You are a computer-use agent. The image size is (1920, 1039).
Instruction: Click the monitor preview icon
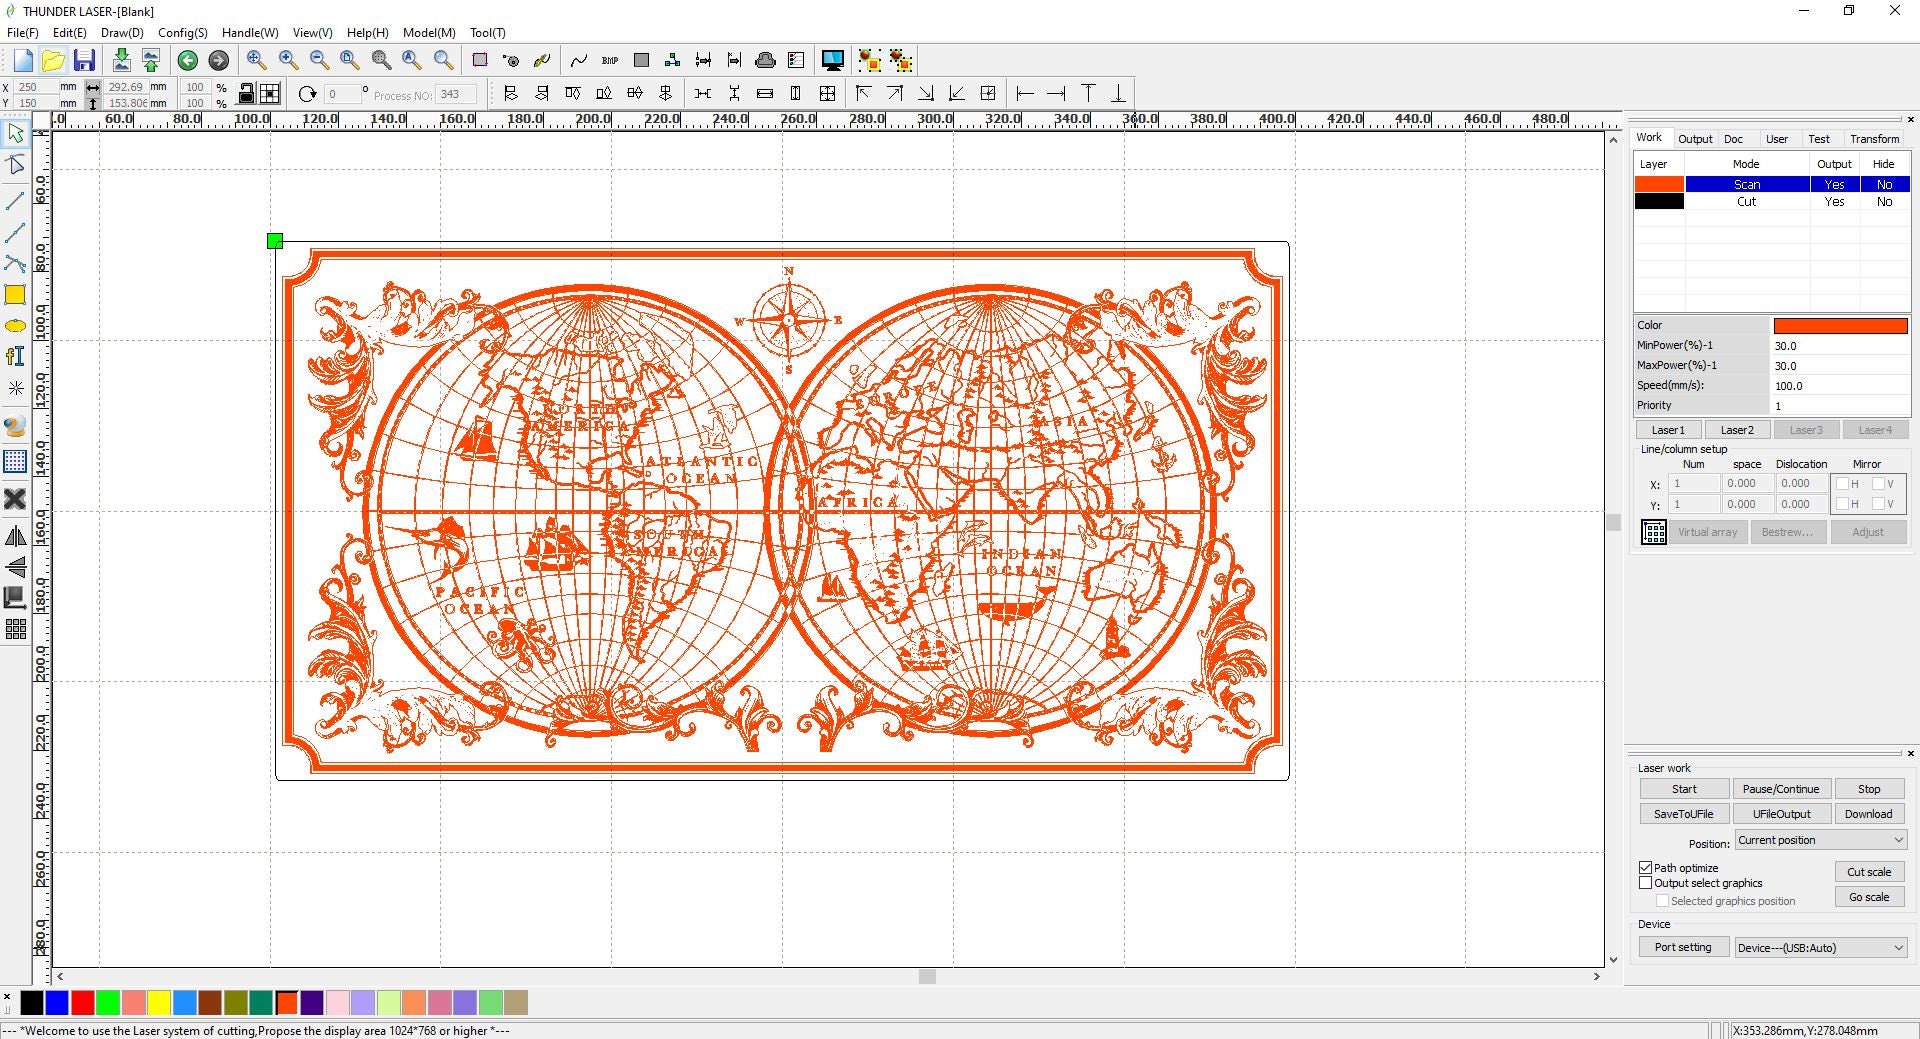pyautogui.click(x=832, y=60)
